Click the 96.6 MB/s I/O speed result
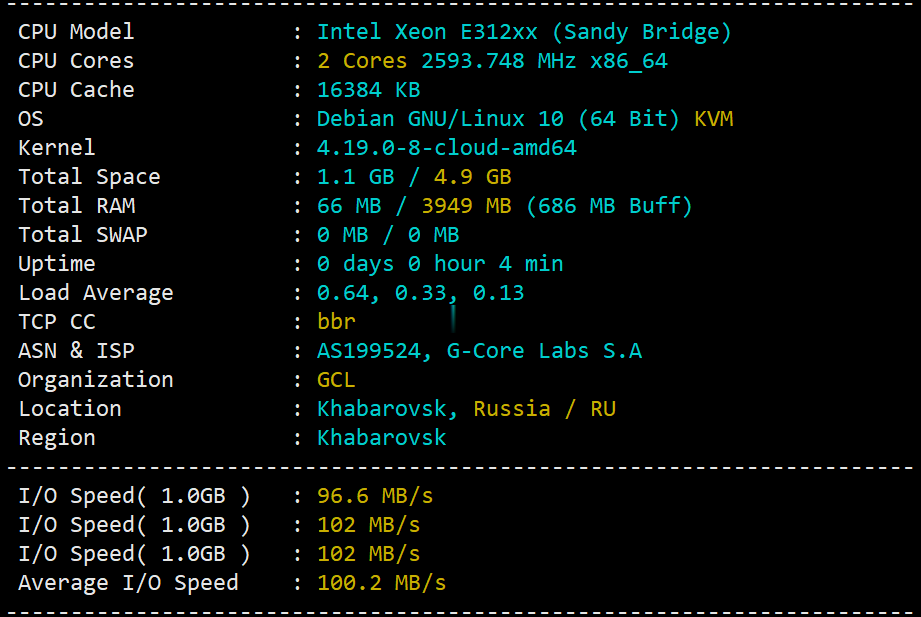Image resolution: width=921 pixels, height=617 pixels. 375,496
